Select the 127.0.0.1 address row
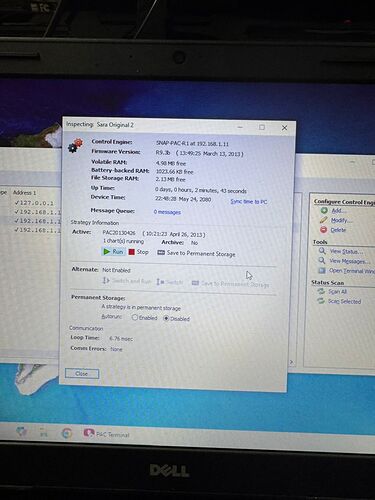 [34, 203]
